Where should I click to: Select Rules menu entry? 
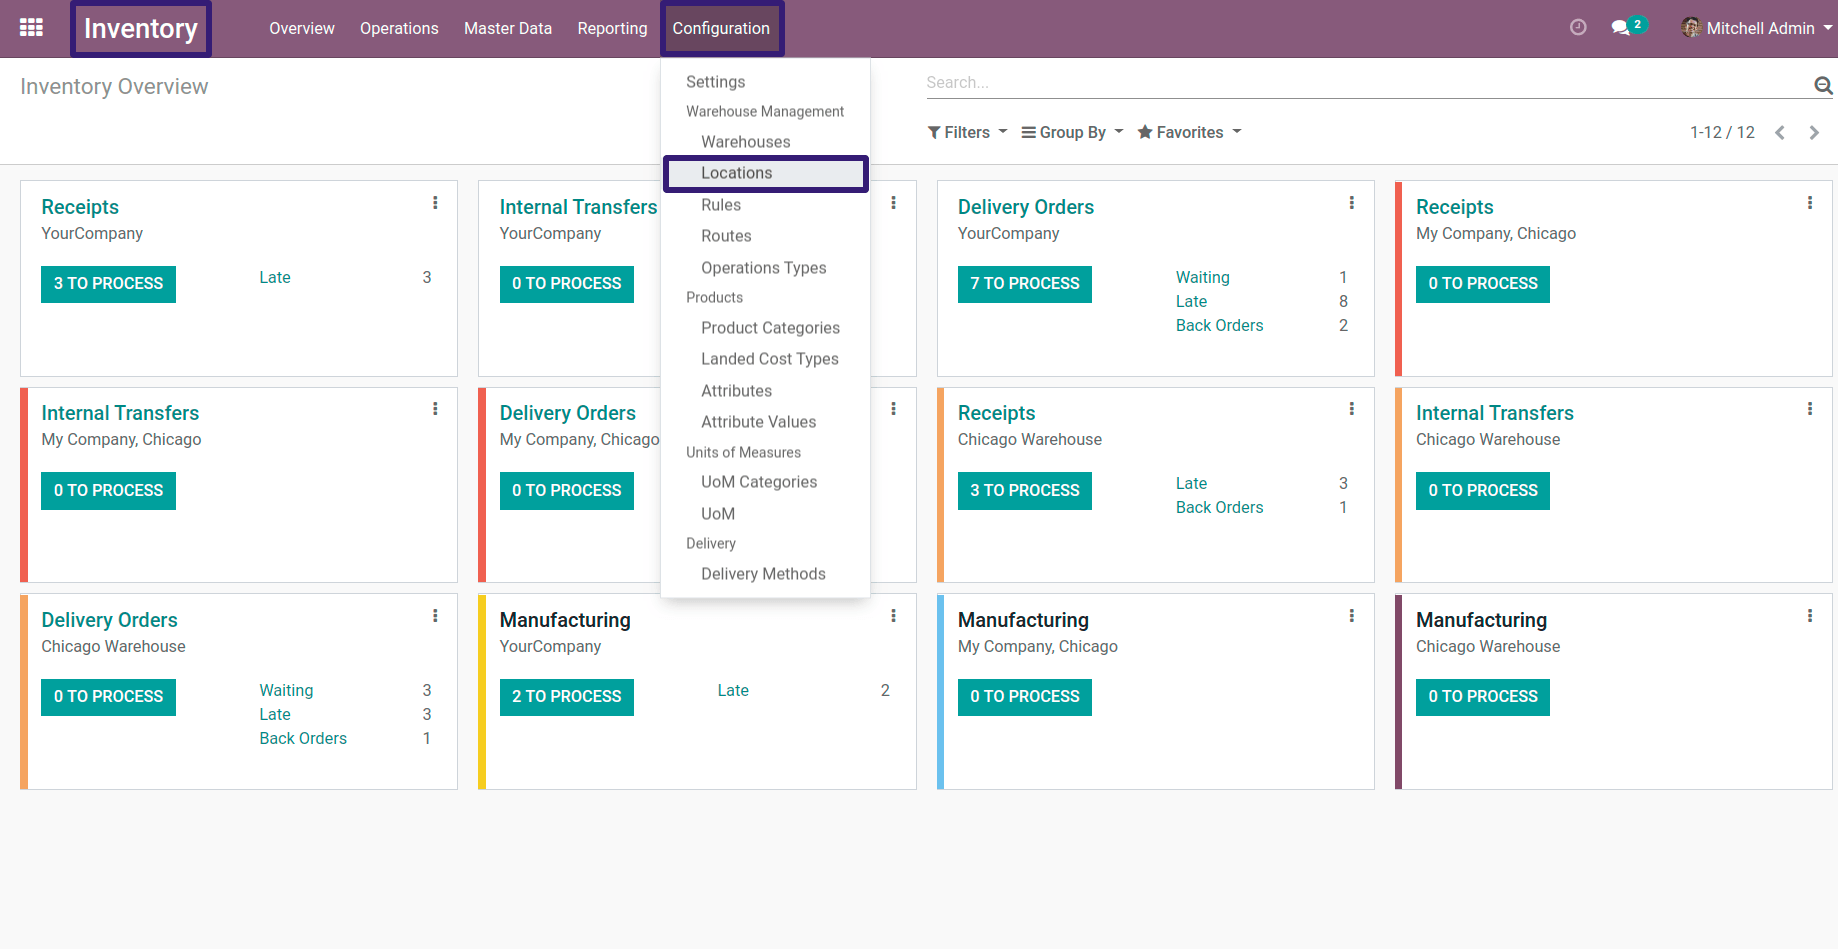point(721,205)
